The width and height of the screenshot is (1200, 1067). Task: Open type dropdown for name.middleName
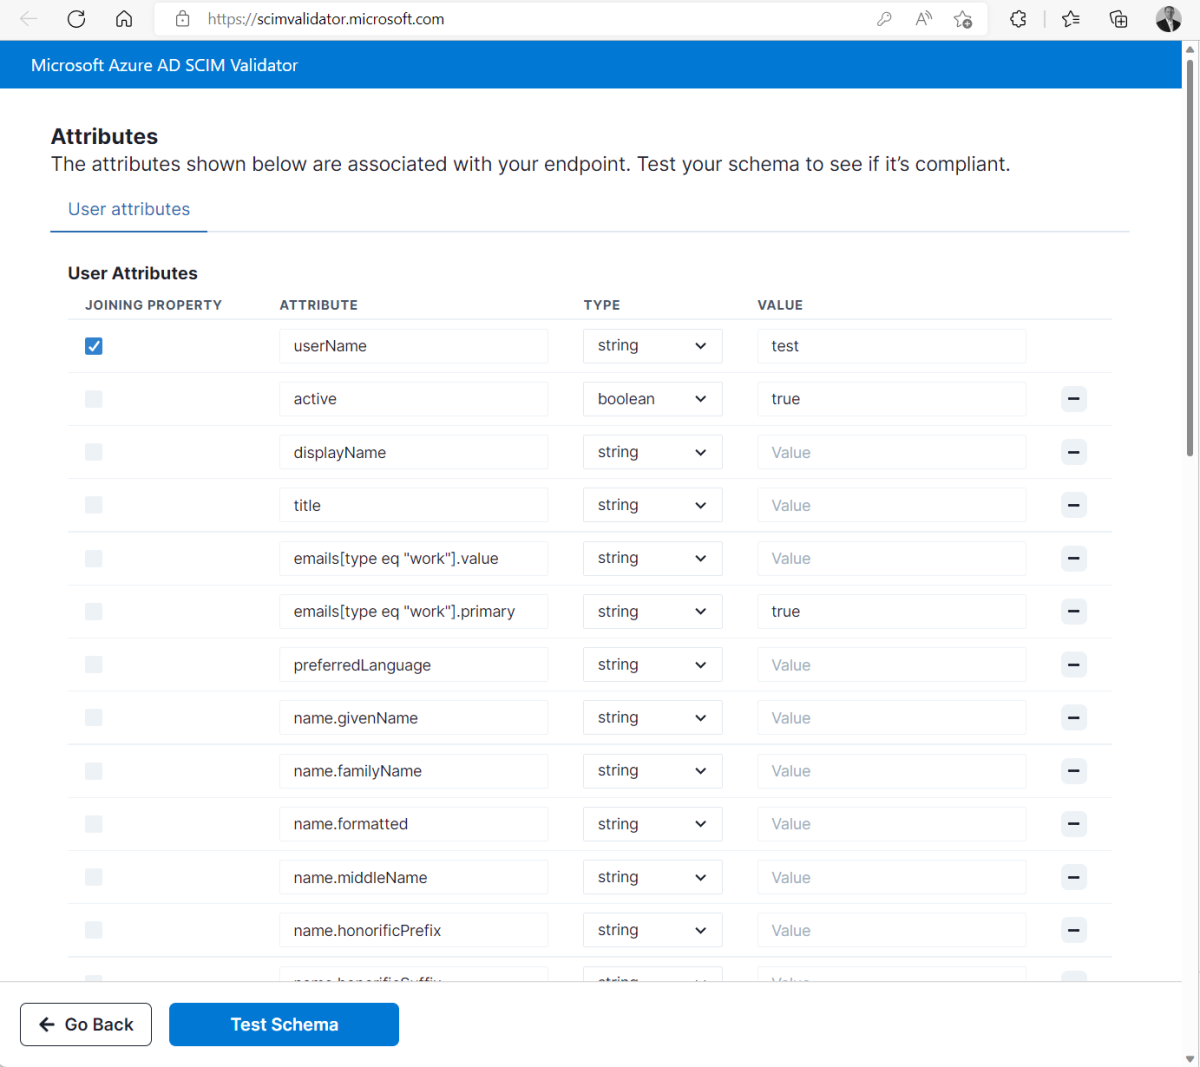652,877
